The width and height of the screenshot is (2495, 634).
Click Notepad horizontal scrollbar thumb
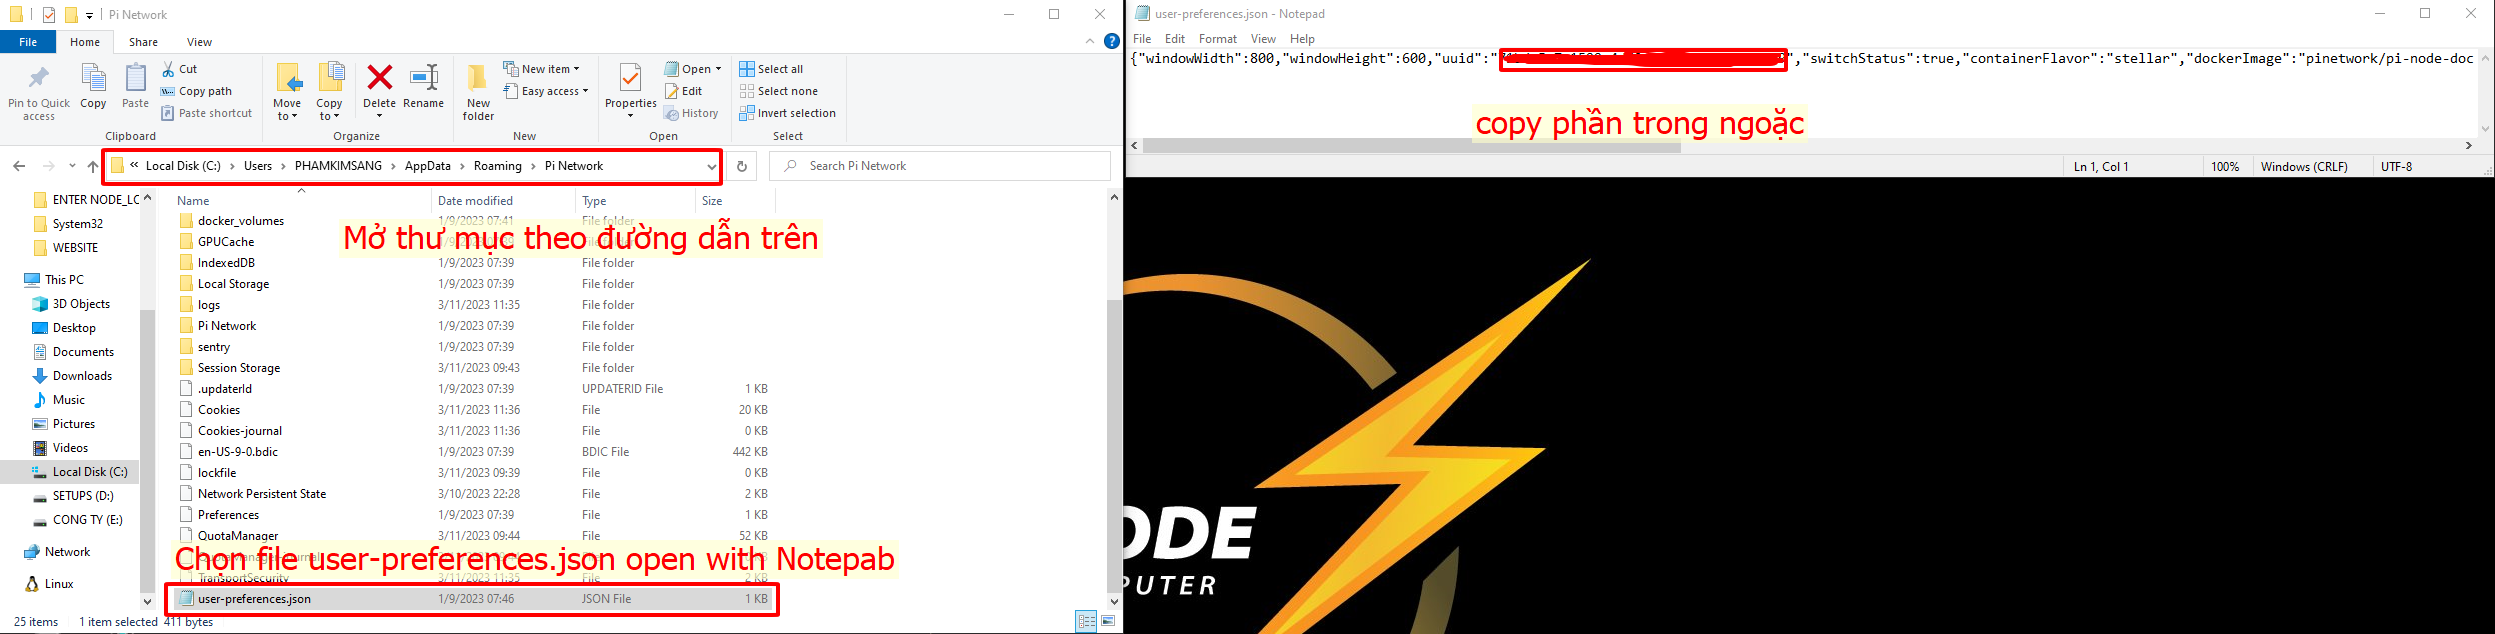tap(1411, 146)
